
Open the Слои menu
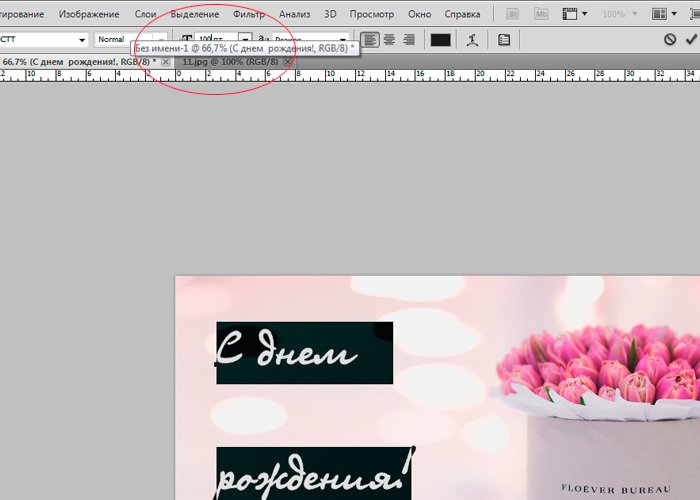point(144,15)
